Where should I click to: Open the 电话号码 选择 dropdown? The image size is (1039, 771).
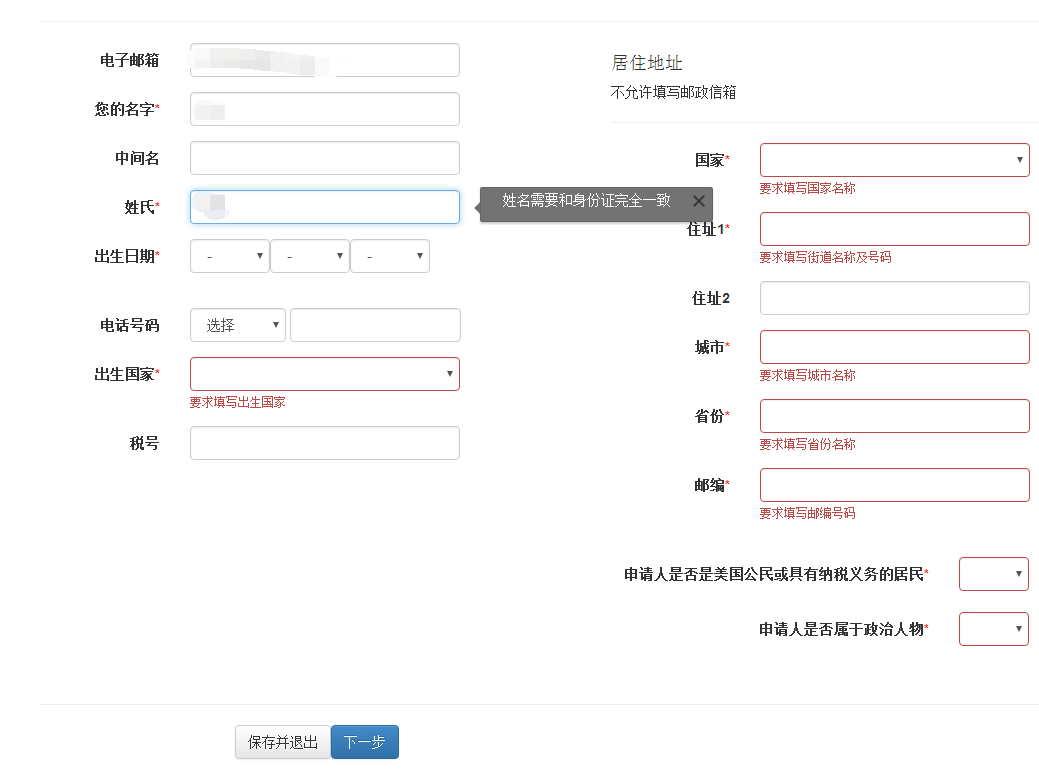[237, 325]
